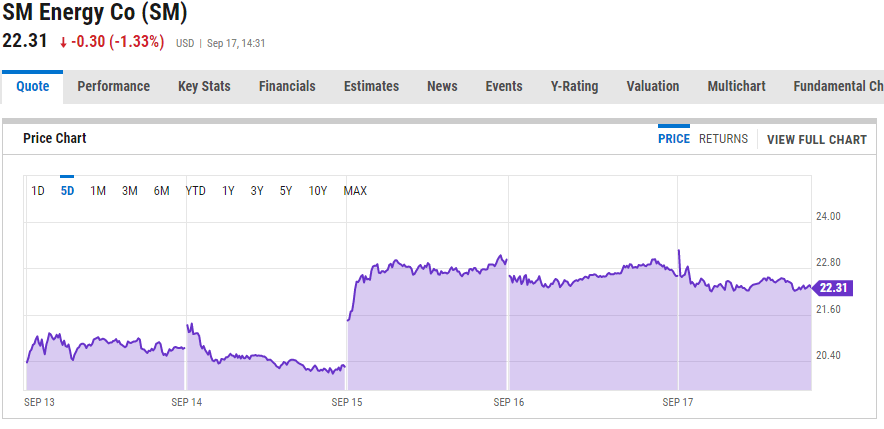Viewport: 884px width, 429px height.
Task: Open the Financials tab
Action: tap(287, 87)
